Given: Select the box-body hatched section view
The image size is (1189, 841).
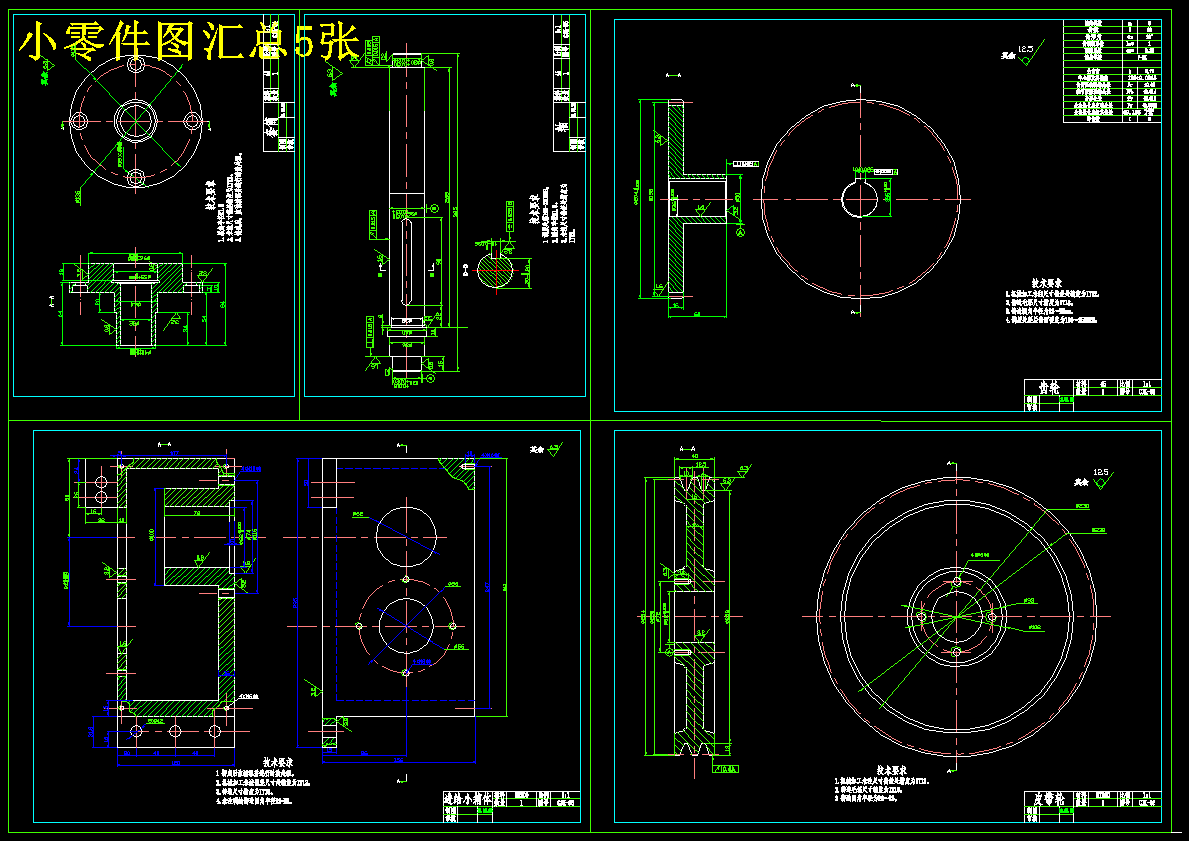Looking at the screenshot, I should pyautogui.click(x=176, y=586).
